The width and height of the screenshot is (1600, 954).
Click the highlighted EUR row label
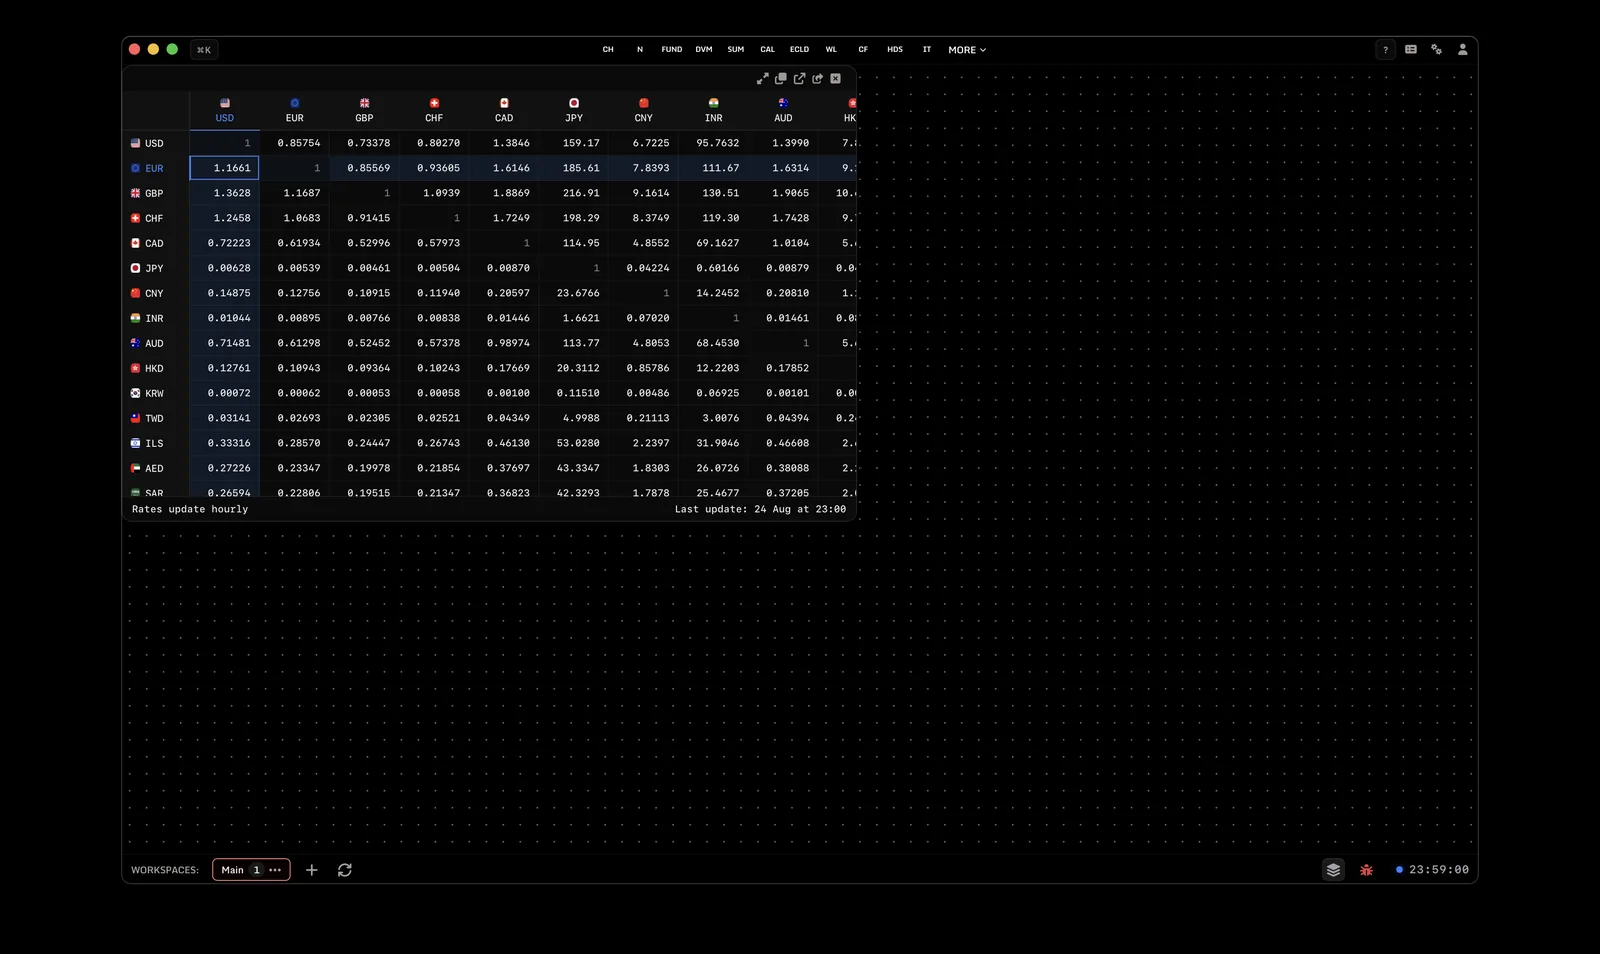click(156, 168)
